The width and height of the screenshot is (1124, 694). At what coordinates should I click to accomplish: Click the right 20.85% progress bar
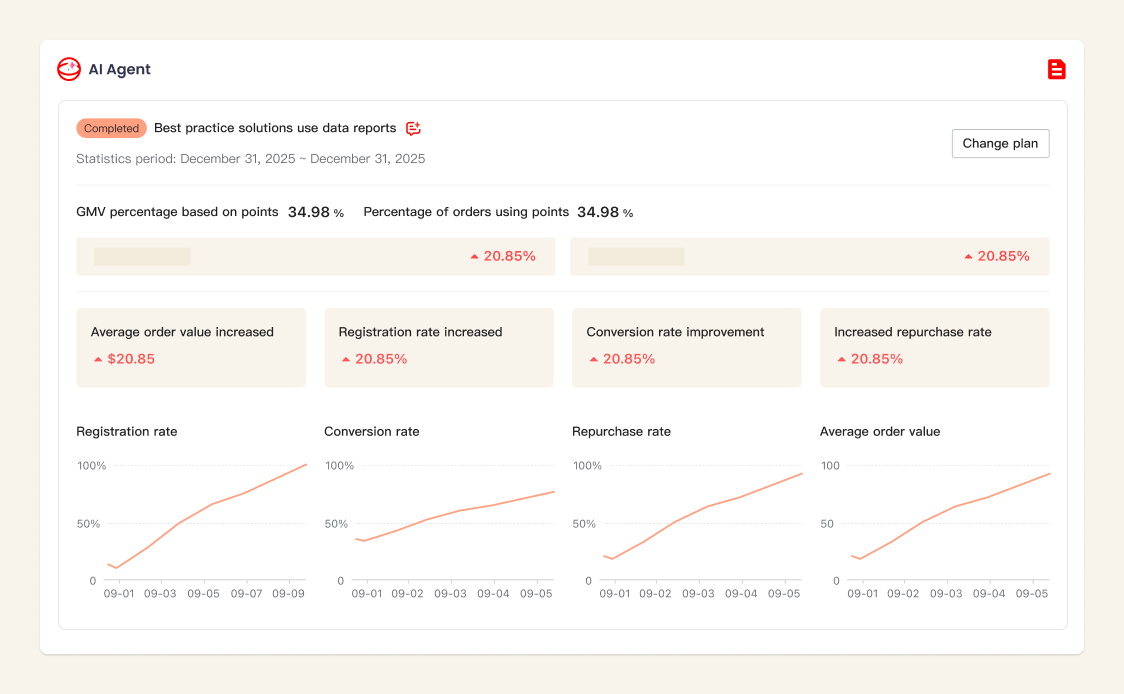coord(809,256)
